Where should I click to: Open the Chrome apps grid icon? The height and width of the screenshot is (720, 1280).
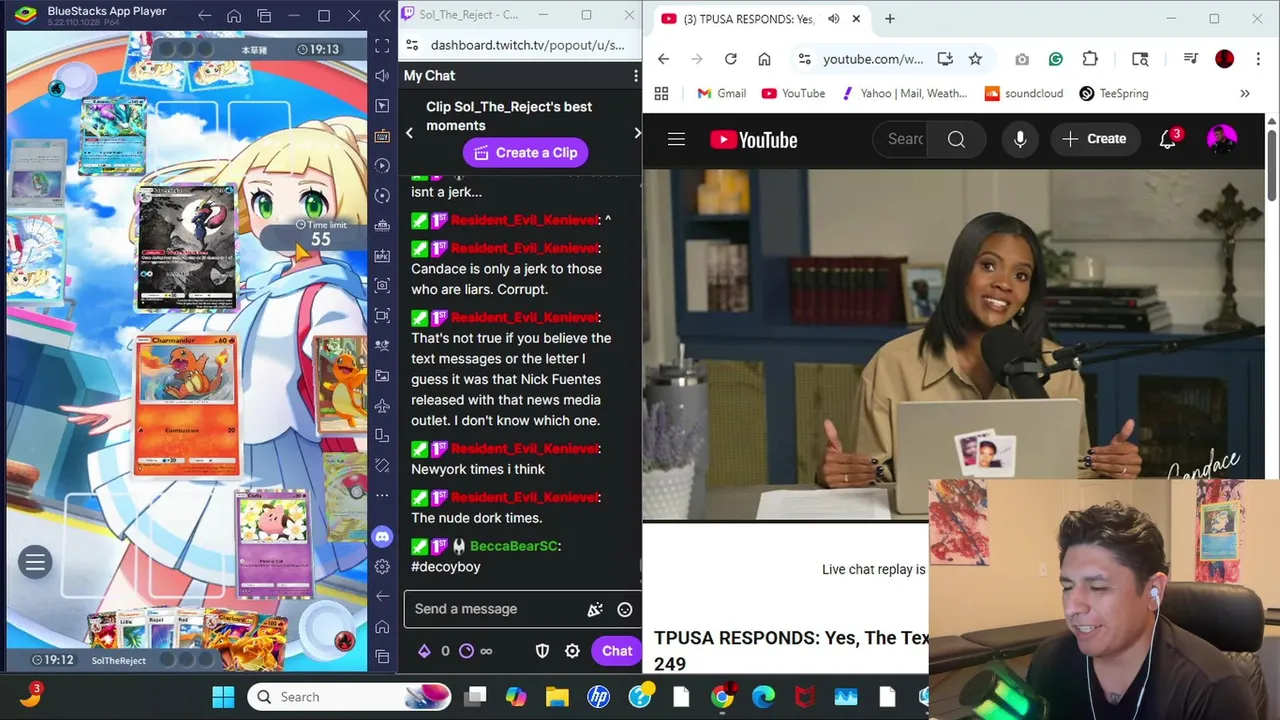click(x=661, y=93)
